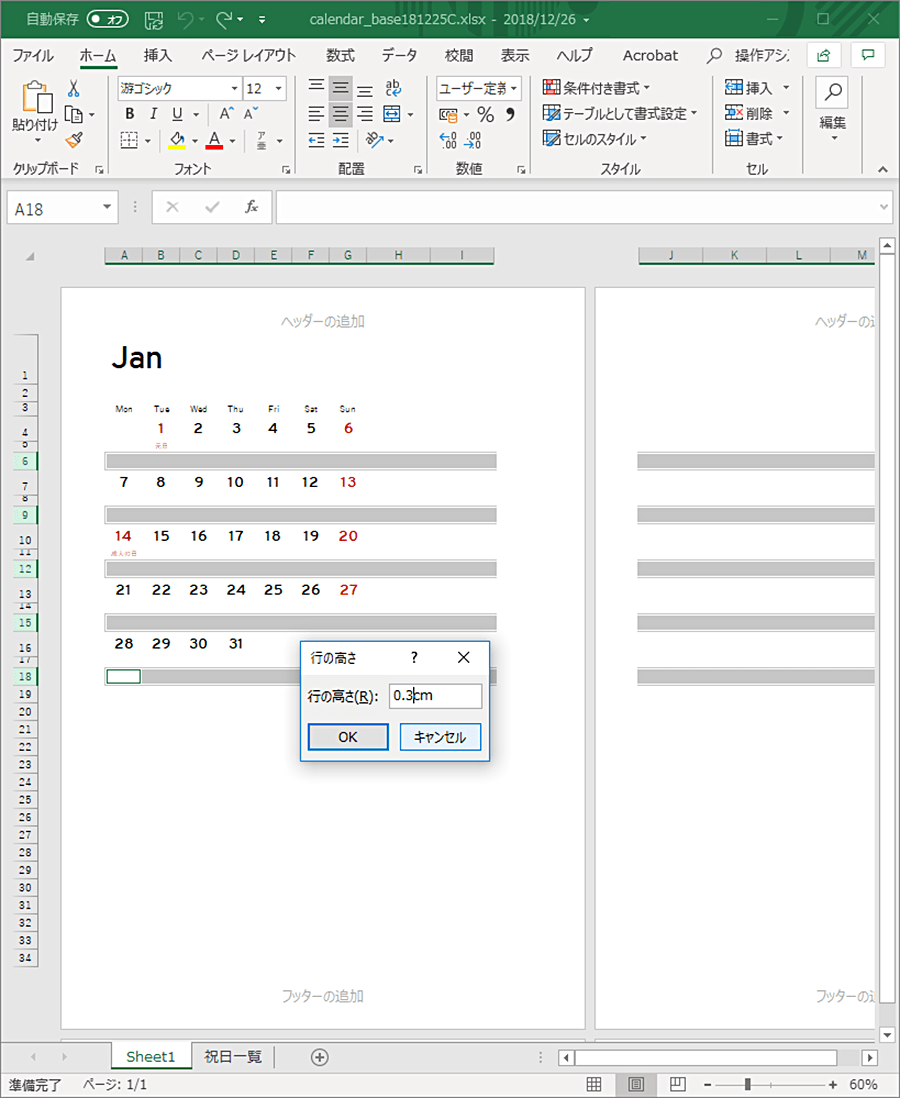Viewport: 900px width, 1098px height.
Task: Toggle the AutoSave switch
Action: tap(107, 19)
